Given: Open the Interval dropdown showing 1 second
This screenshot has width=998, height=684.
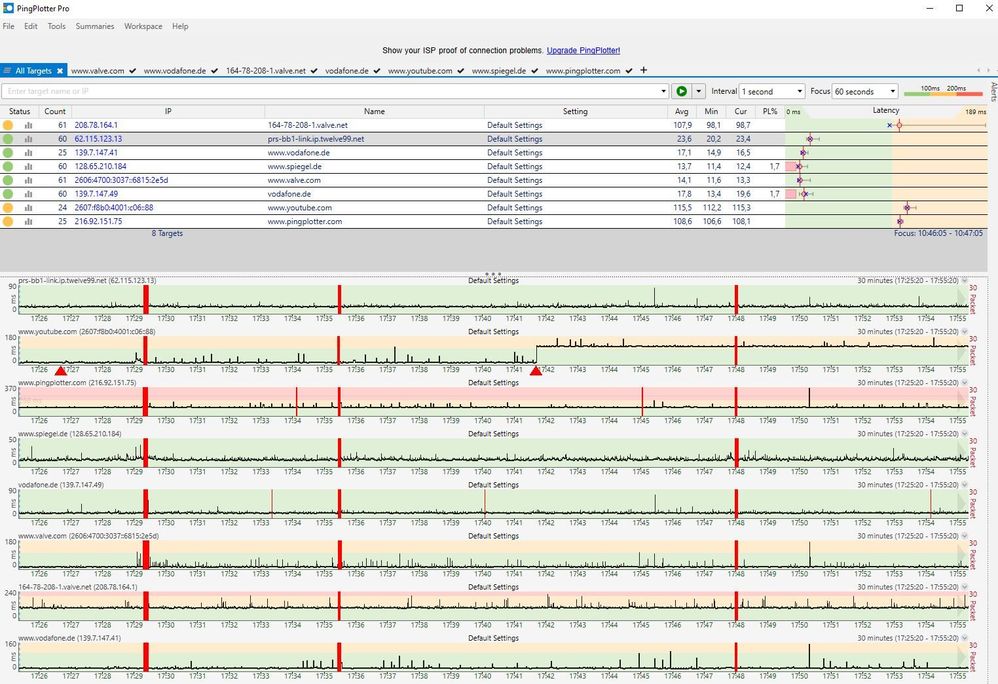Looking at the screenshot, I should pyautogui.click(x=771, y=91).
